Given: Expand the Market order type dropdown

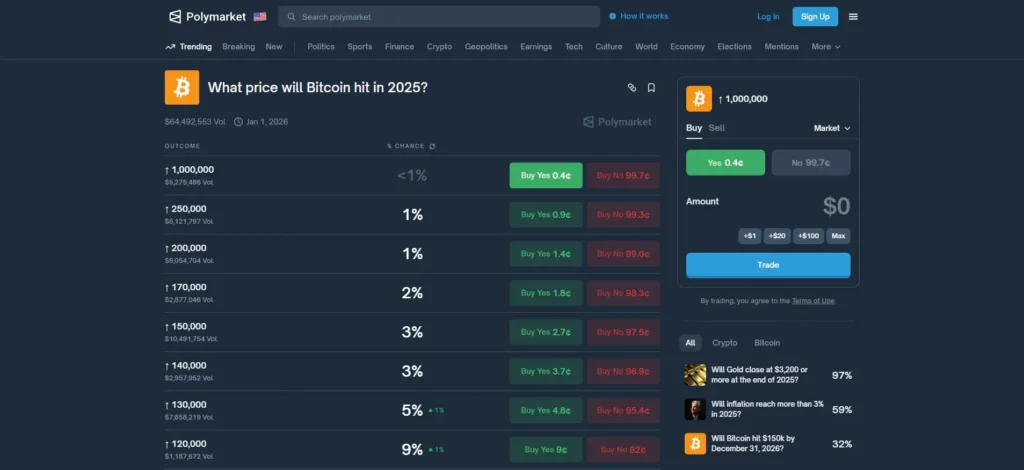Looking at the screenshot, I should [832, 128].
